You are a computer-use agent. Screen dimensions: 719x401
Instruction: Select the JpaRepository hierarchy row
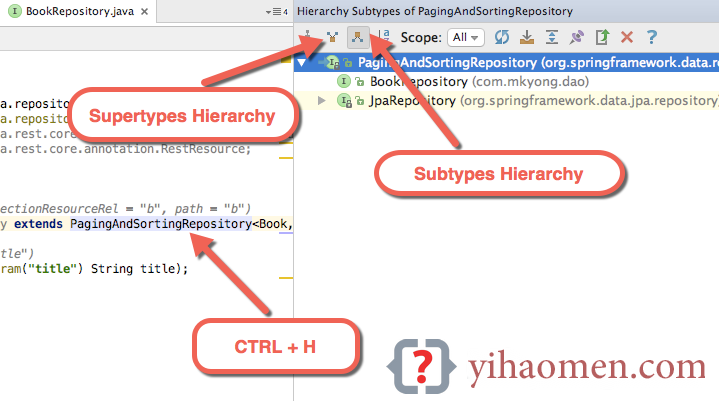tap(506, 100)
